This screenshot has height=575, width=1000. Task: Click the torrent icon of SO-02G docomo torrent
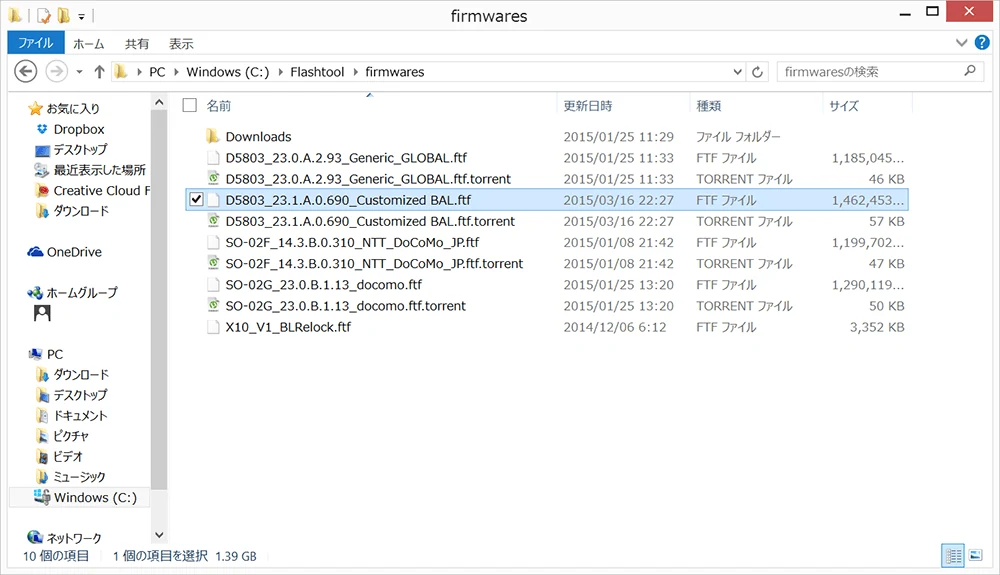click(214, 305)
